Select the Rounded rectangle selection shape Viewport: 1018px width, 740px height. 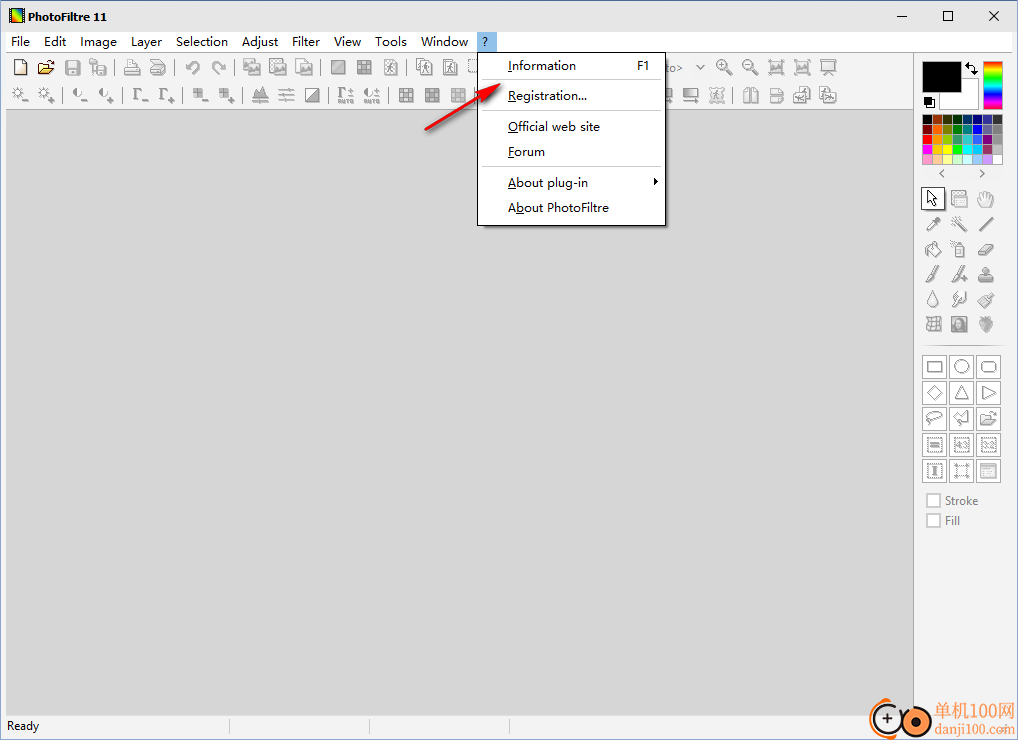(988, 367)
